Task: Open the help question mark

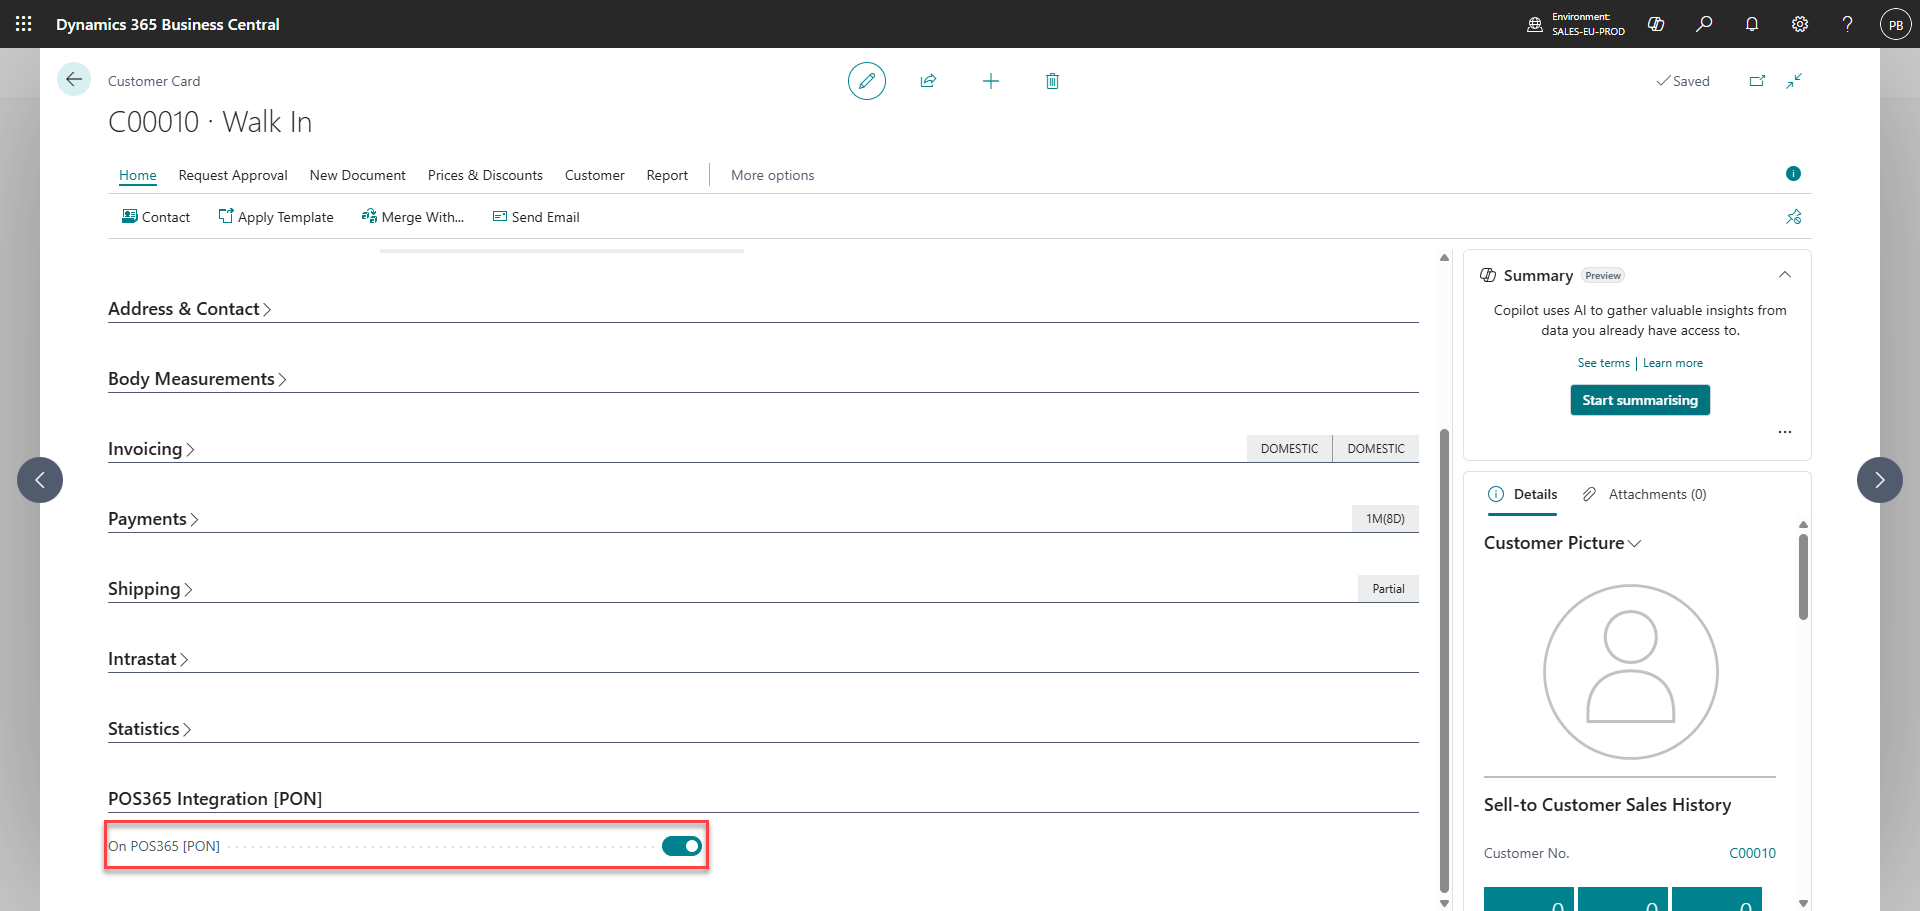Action: [x=1848, y=24]
